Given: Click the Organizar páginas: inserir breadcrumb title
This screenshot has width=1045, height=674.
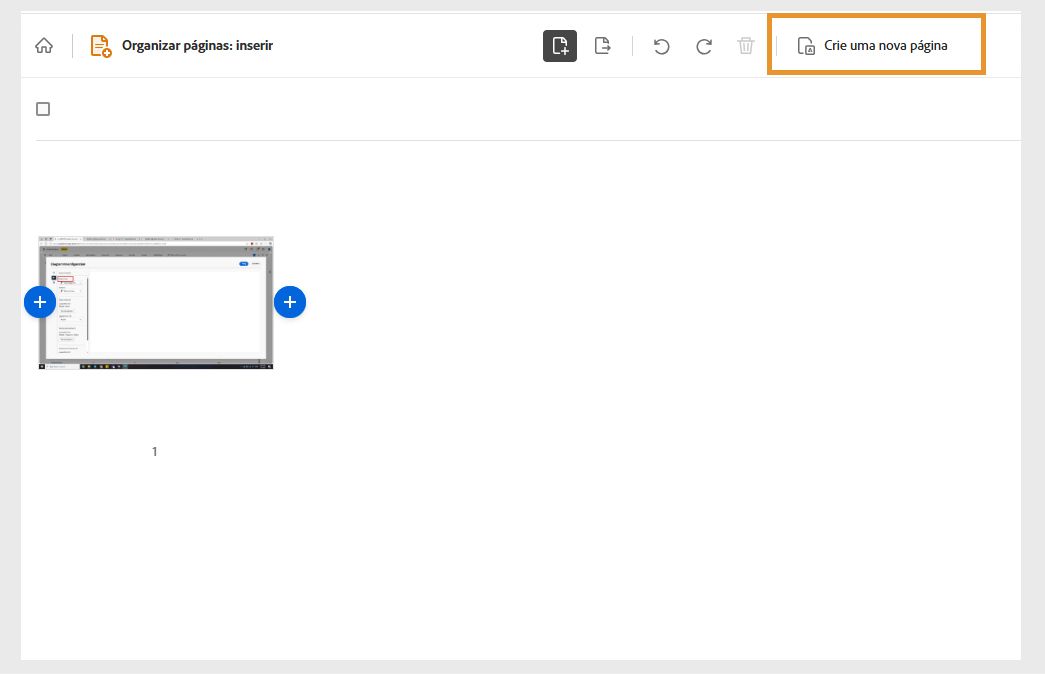Looking at the screenshot, I should [198, 44].
